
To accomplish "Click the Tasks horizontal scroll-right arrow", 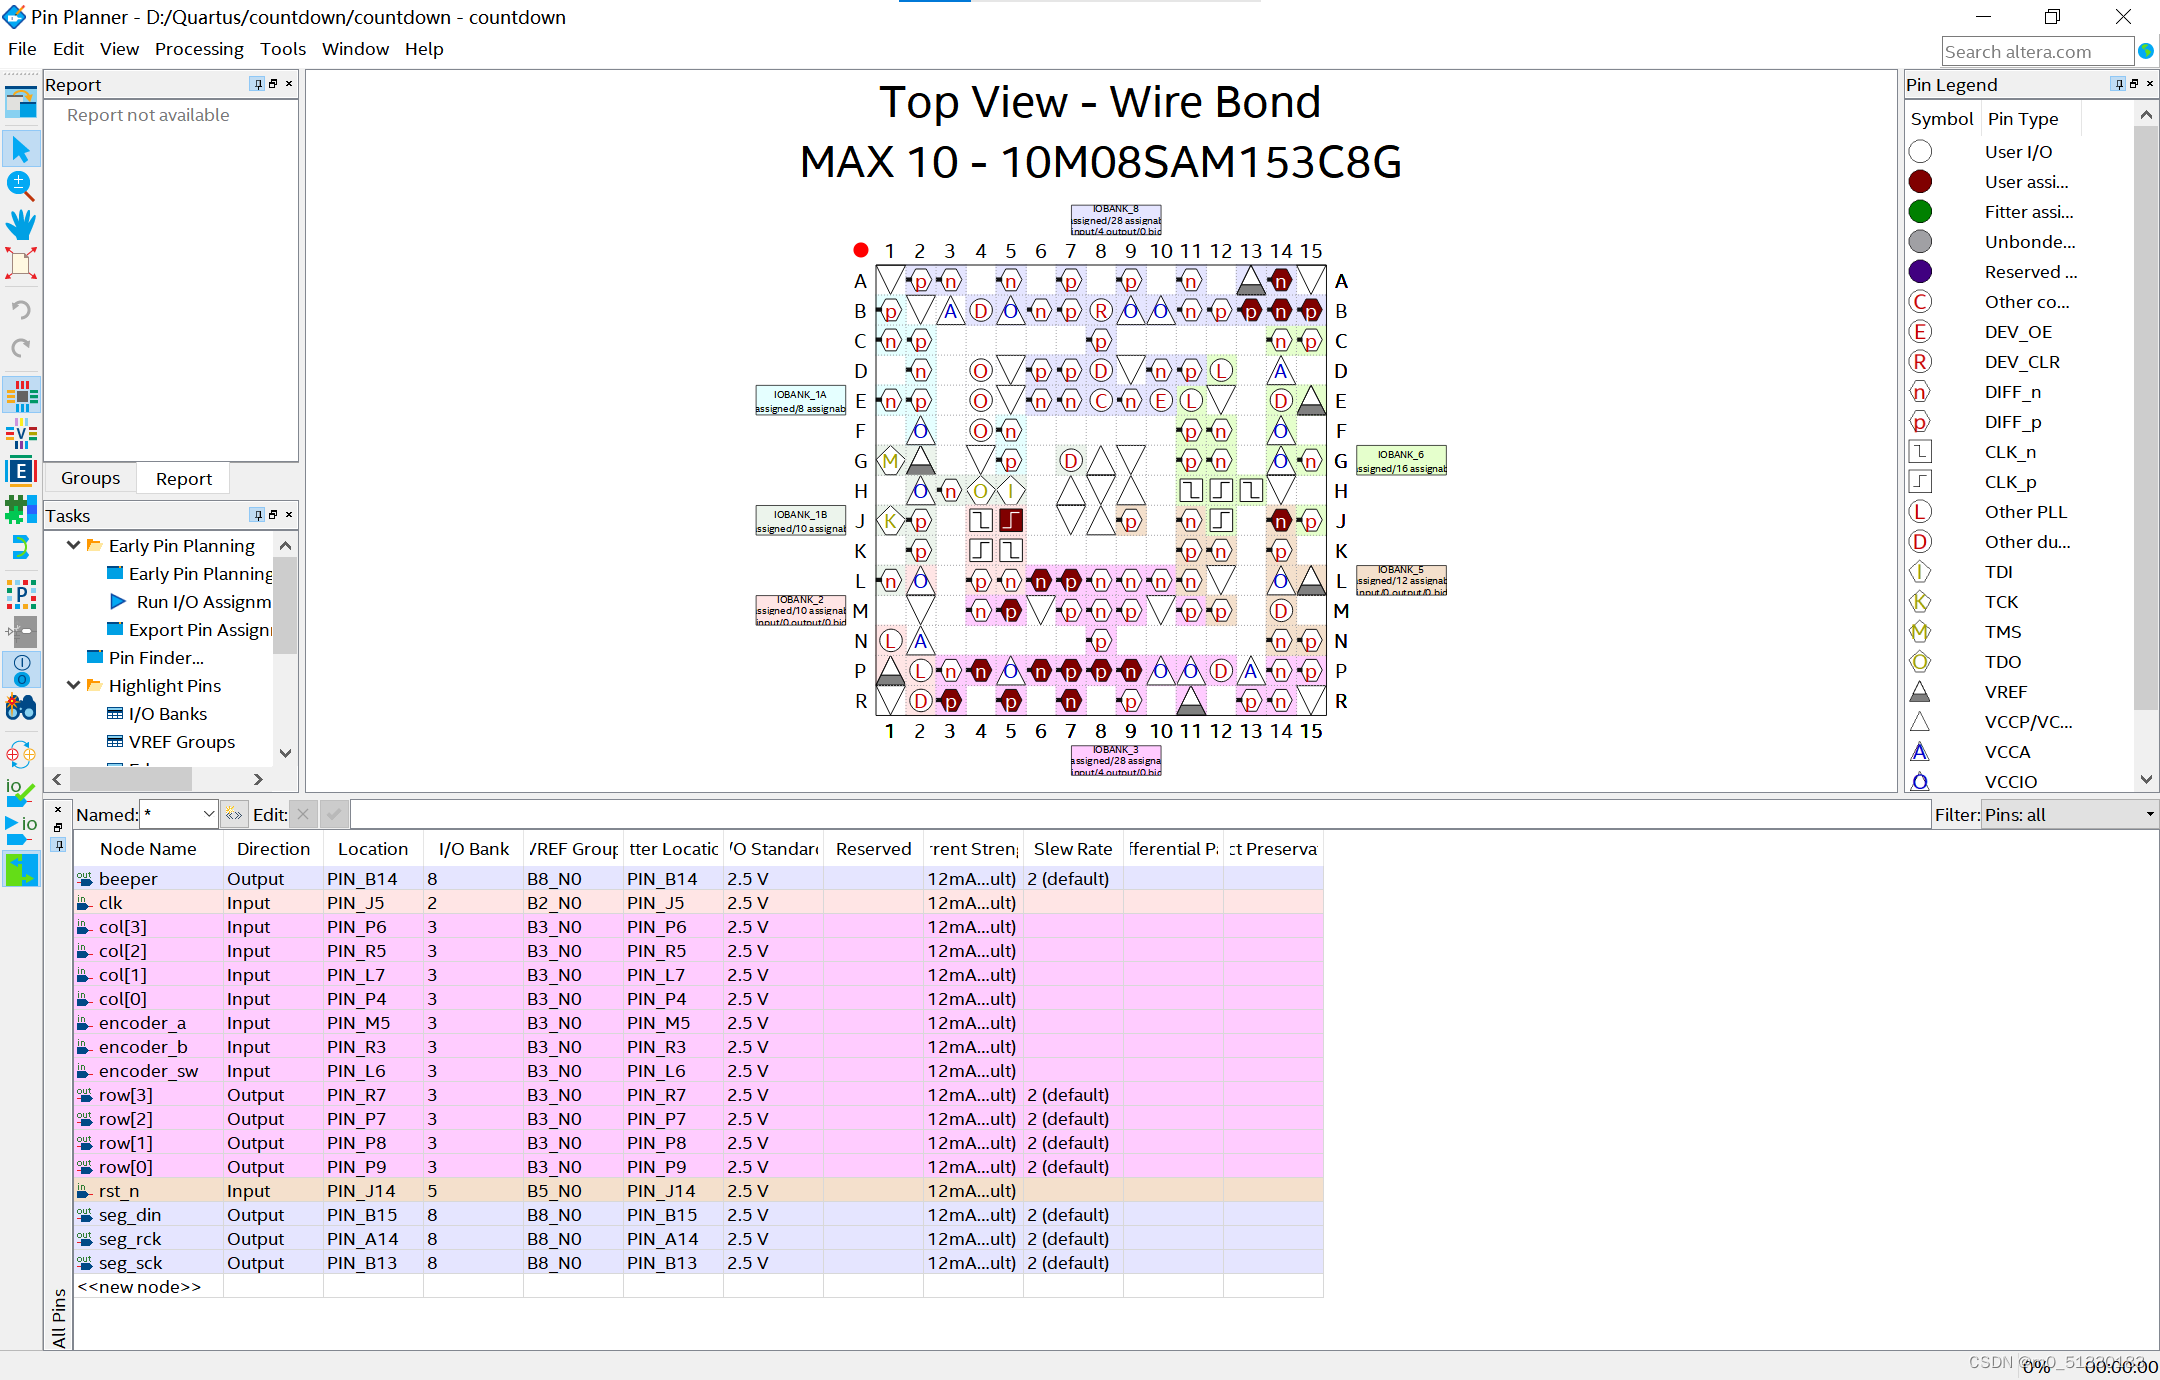I will [259, 779].
